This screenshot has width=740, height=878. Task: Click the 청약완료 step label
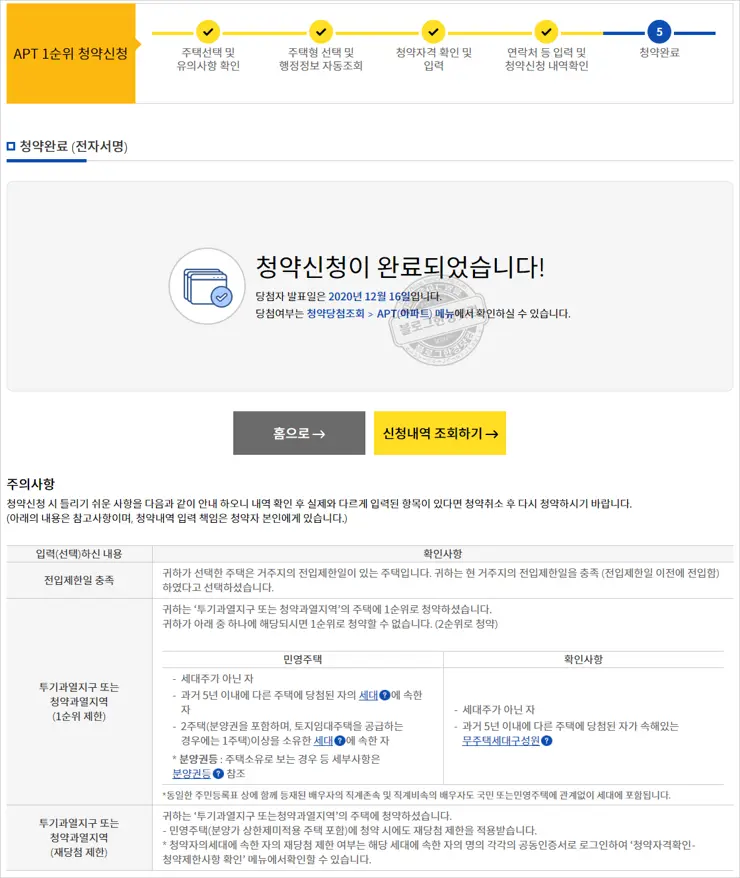pos(659,53)
